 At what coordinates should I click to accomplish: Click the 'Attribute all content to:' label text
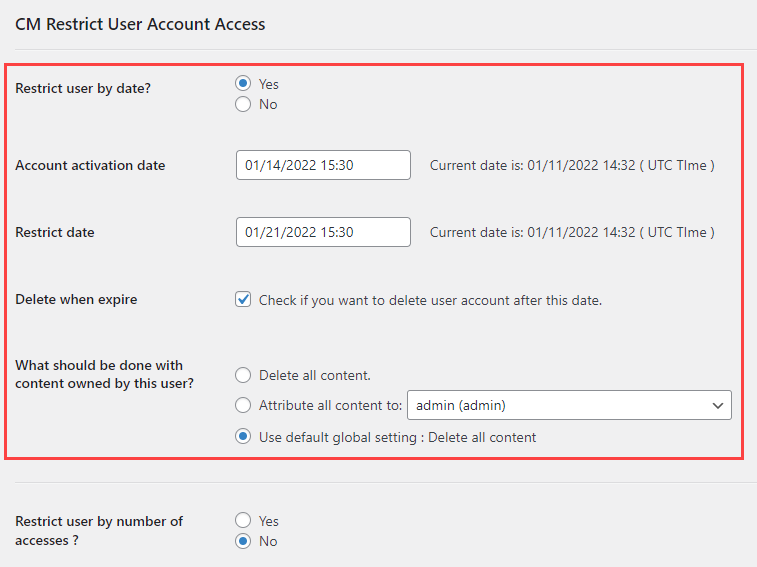(330, 405)
